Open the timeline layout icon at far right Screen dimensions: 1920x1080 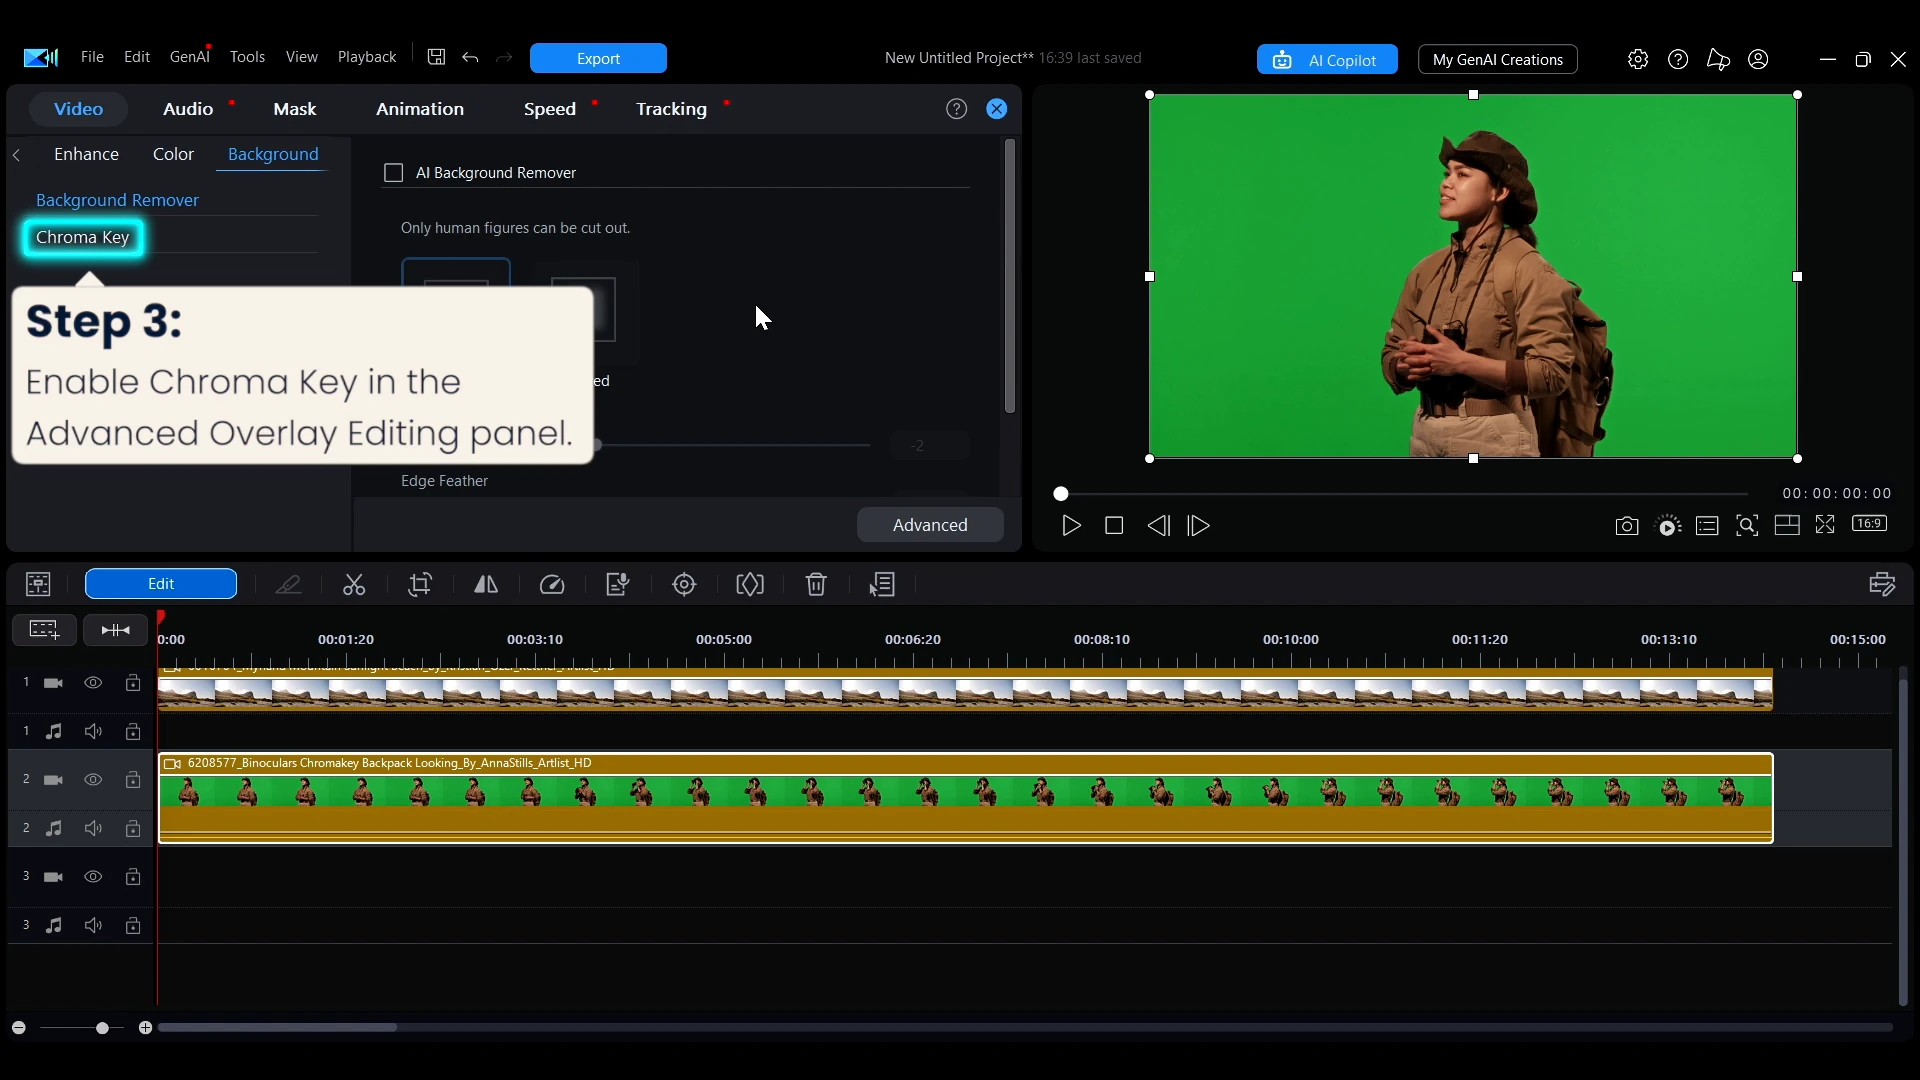(x=1882, y=584)
